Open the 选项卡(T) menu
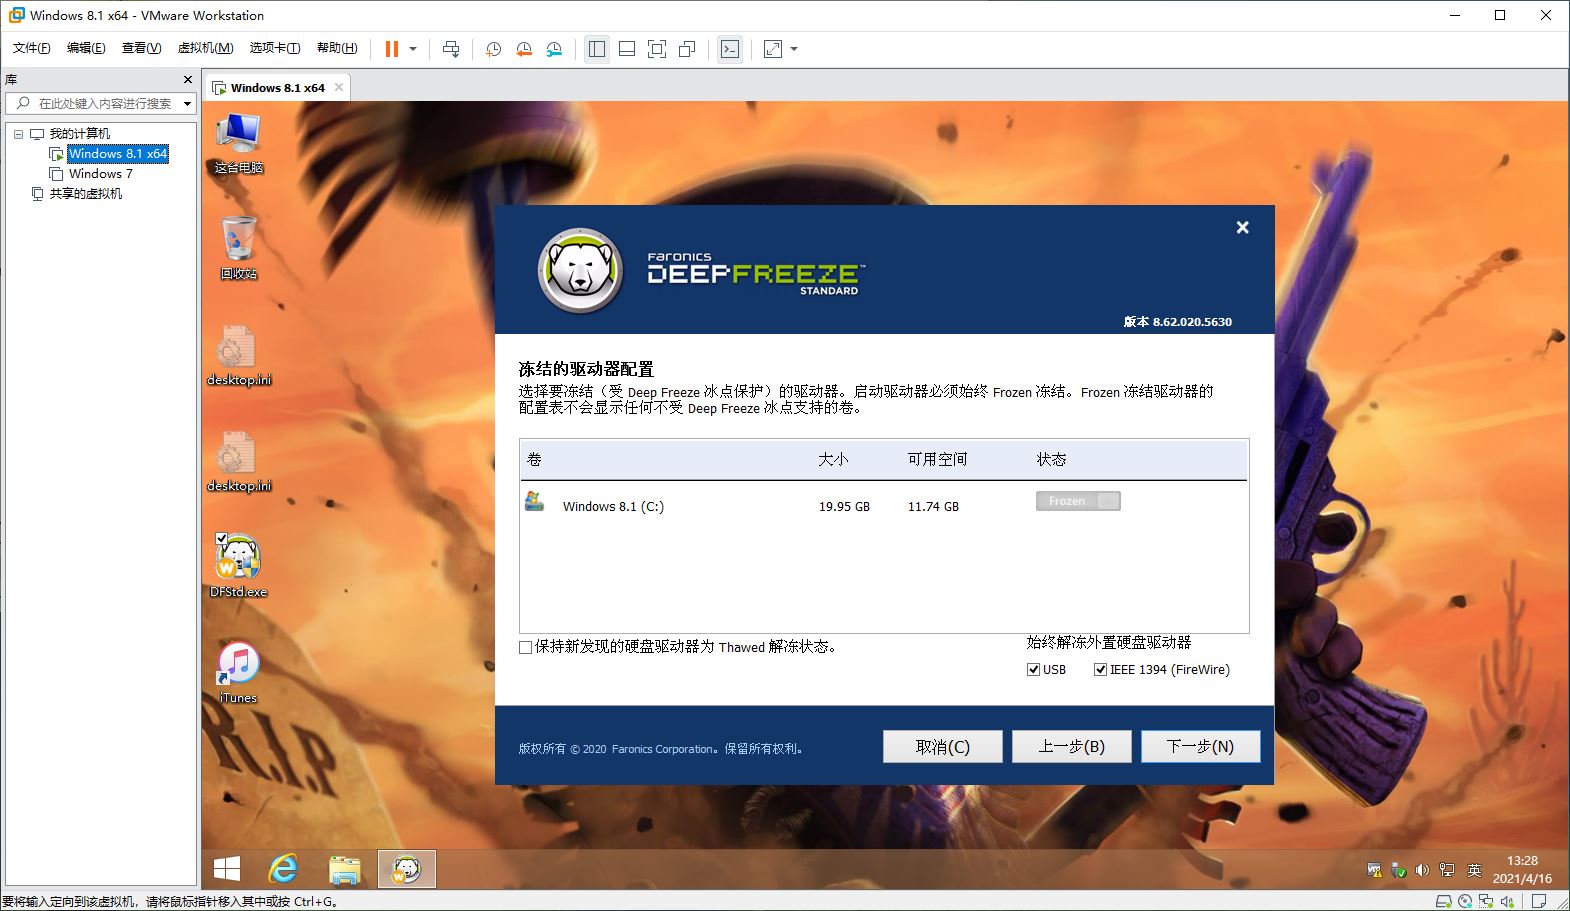Screen dimensions: 1570x911 274,48
